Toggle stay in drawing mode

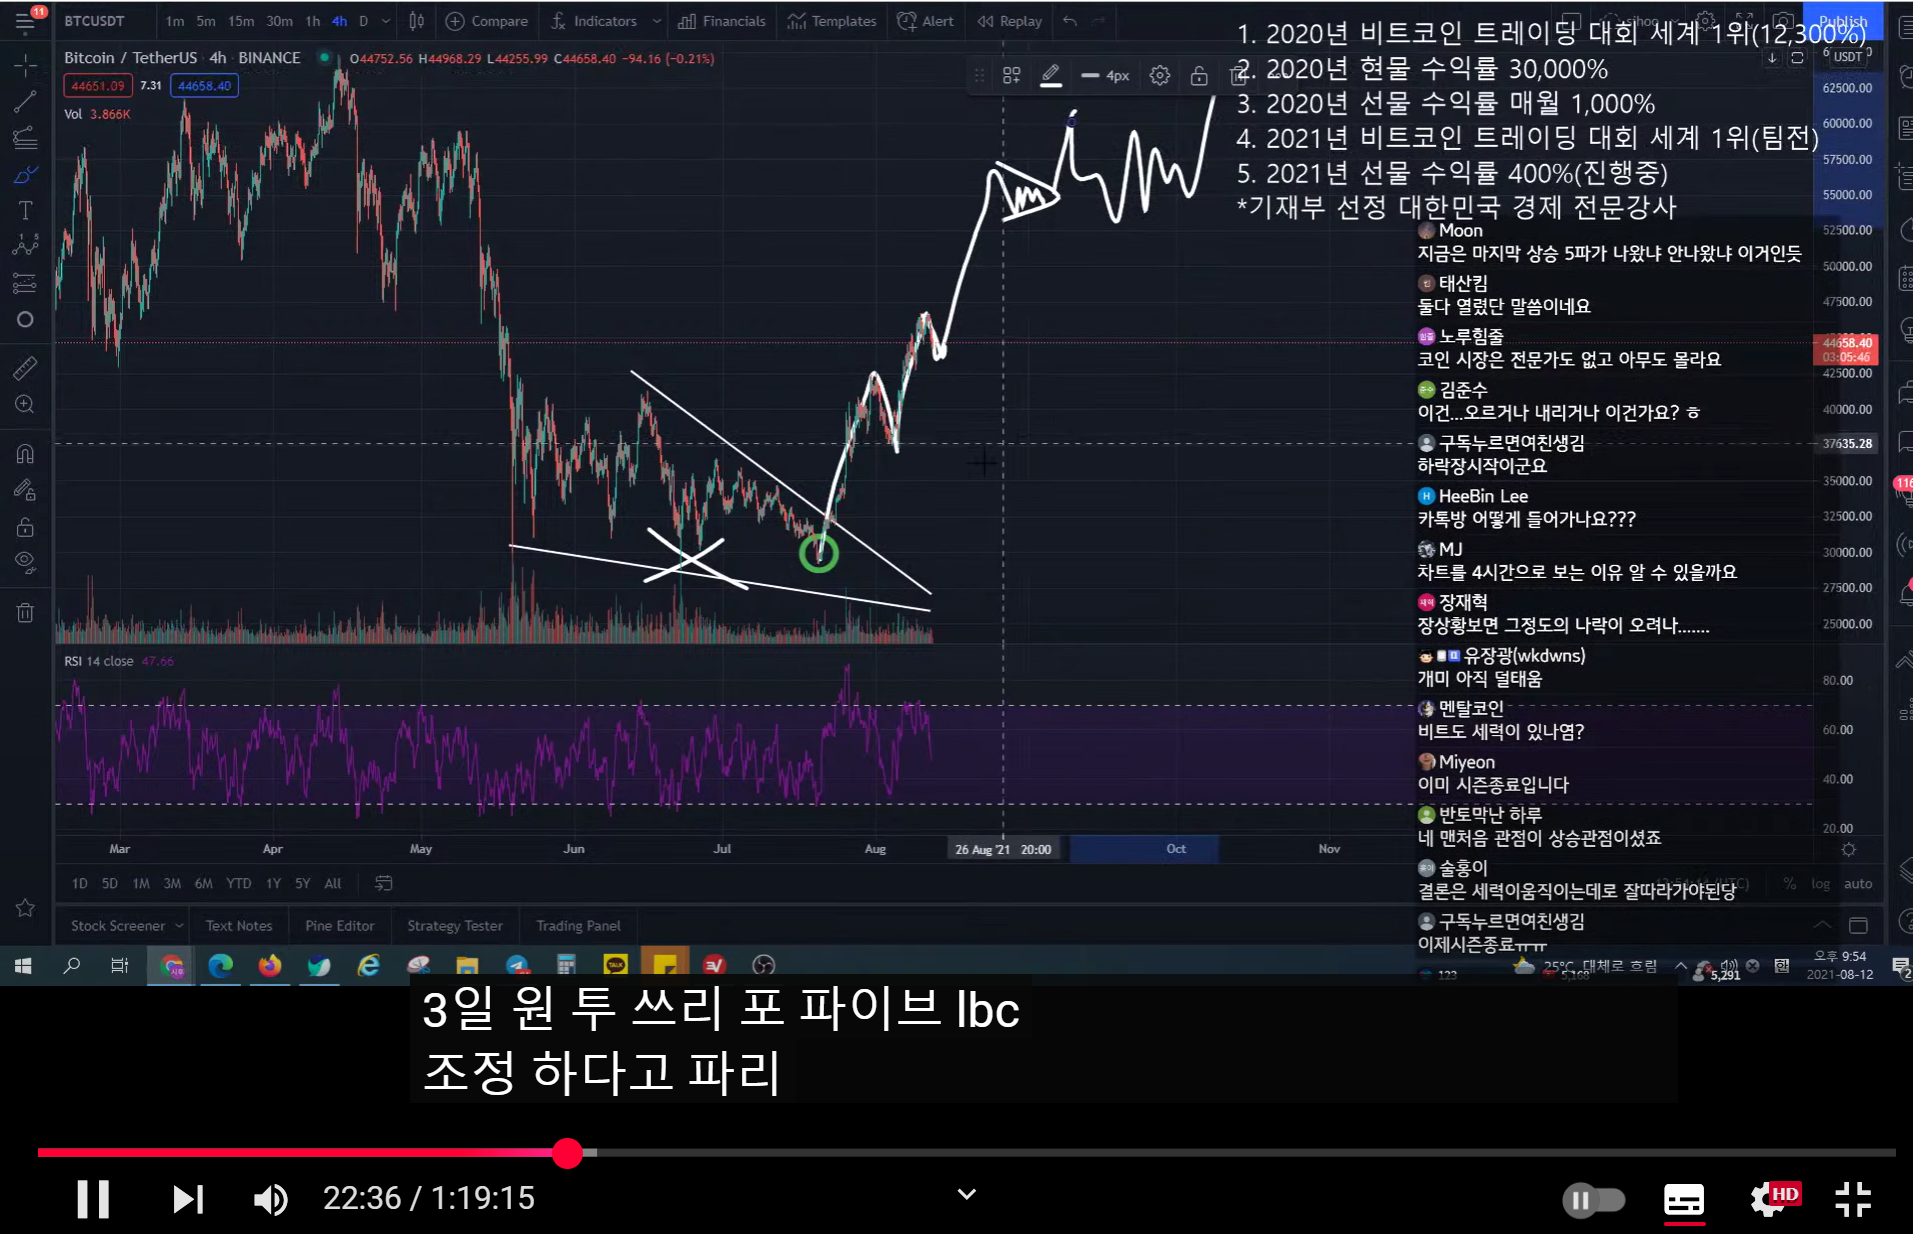click(25, 490)
